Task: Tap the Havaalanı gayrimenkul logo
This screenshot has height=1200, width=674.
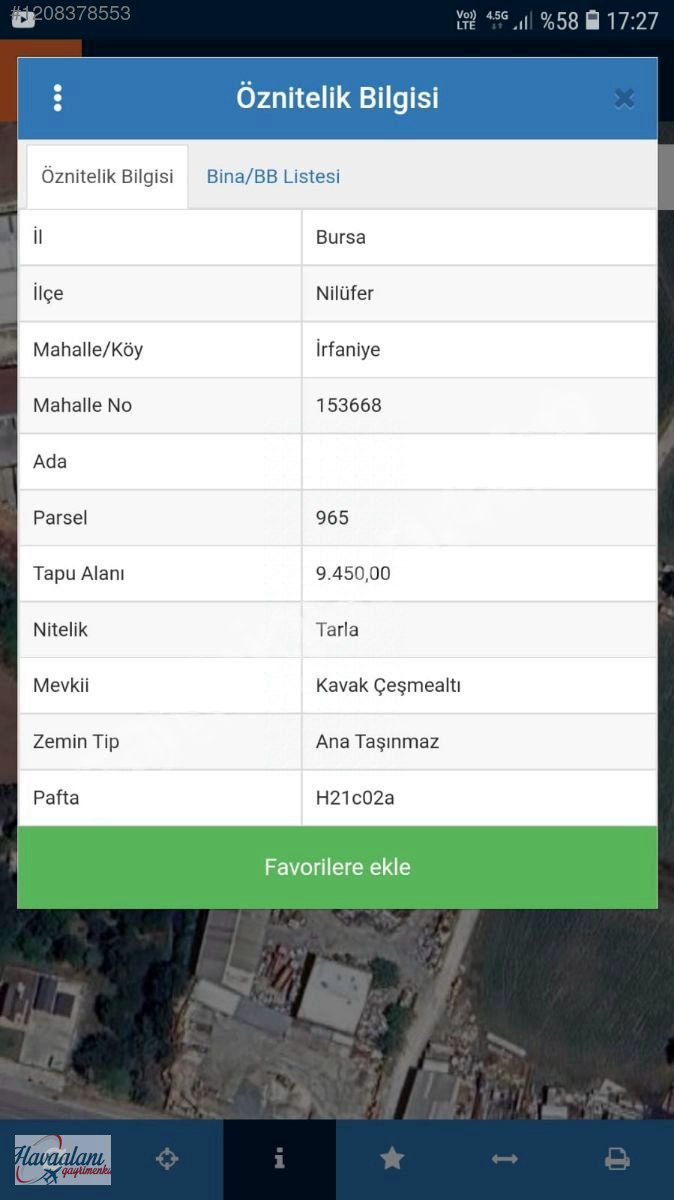Action: click(x=62, y=1160)
